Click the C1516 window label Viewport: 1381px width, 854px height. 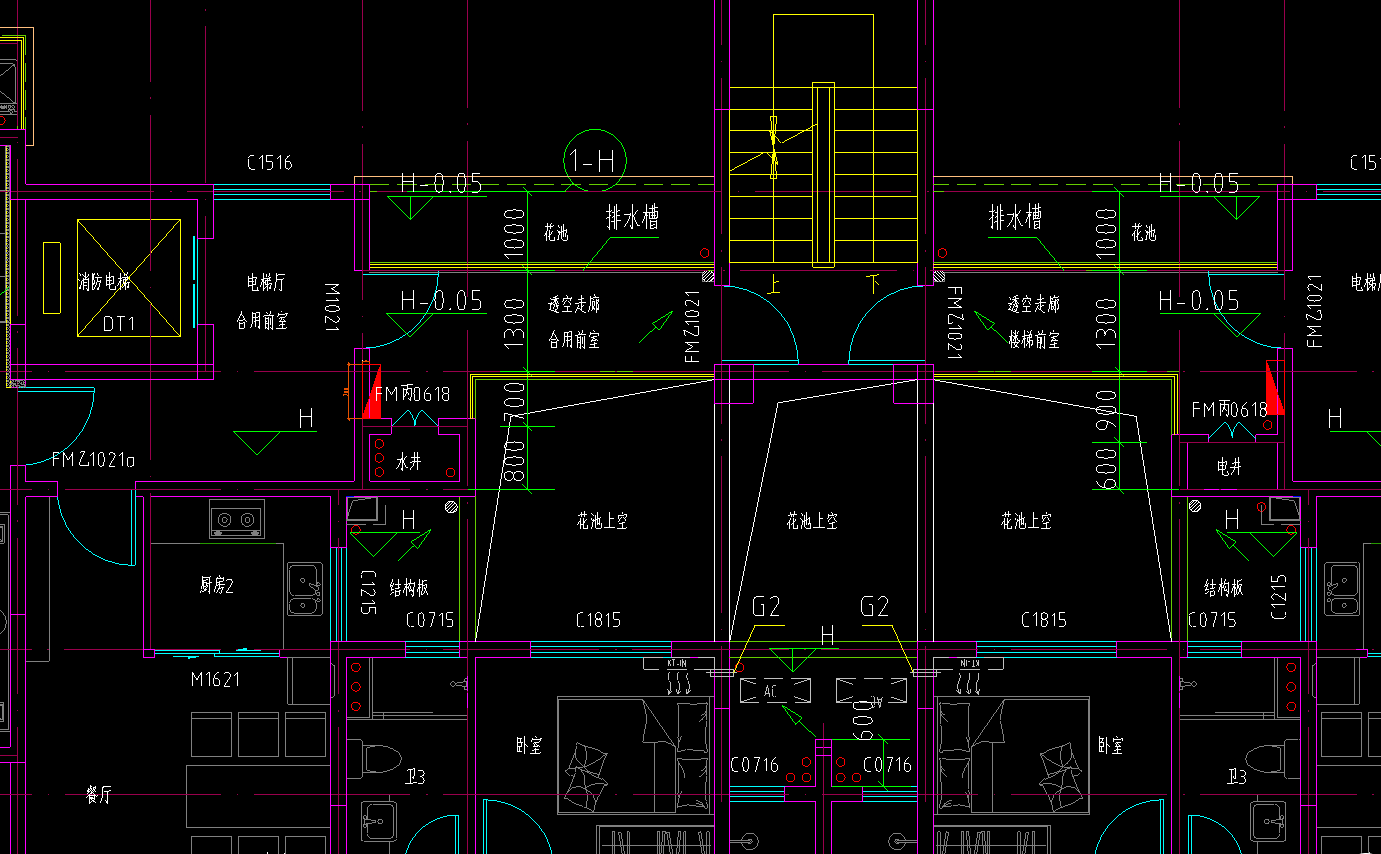[x=270, y=163]
